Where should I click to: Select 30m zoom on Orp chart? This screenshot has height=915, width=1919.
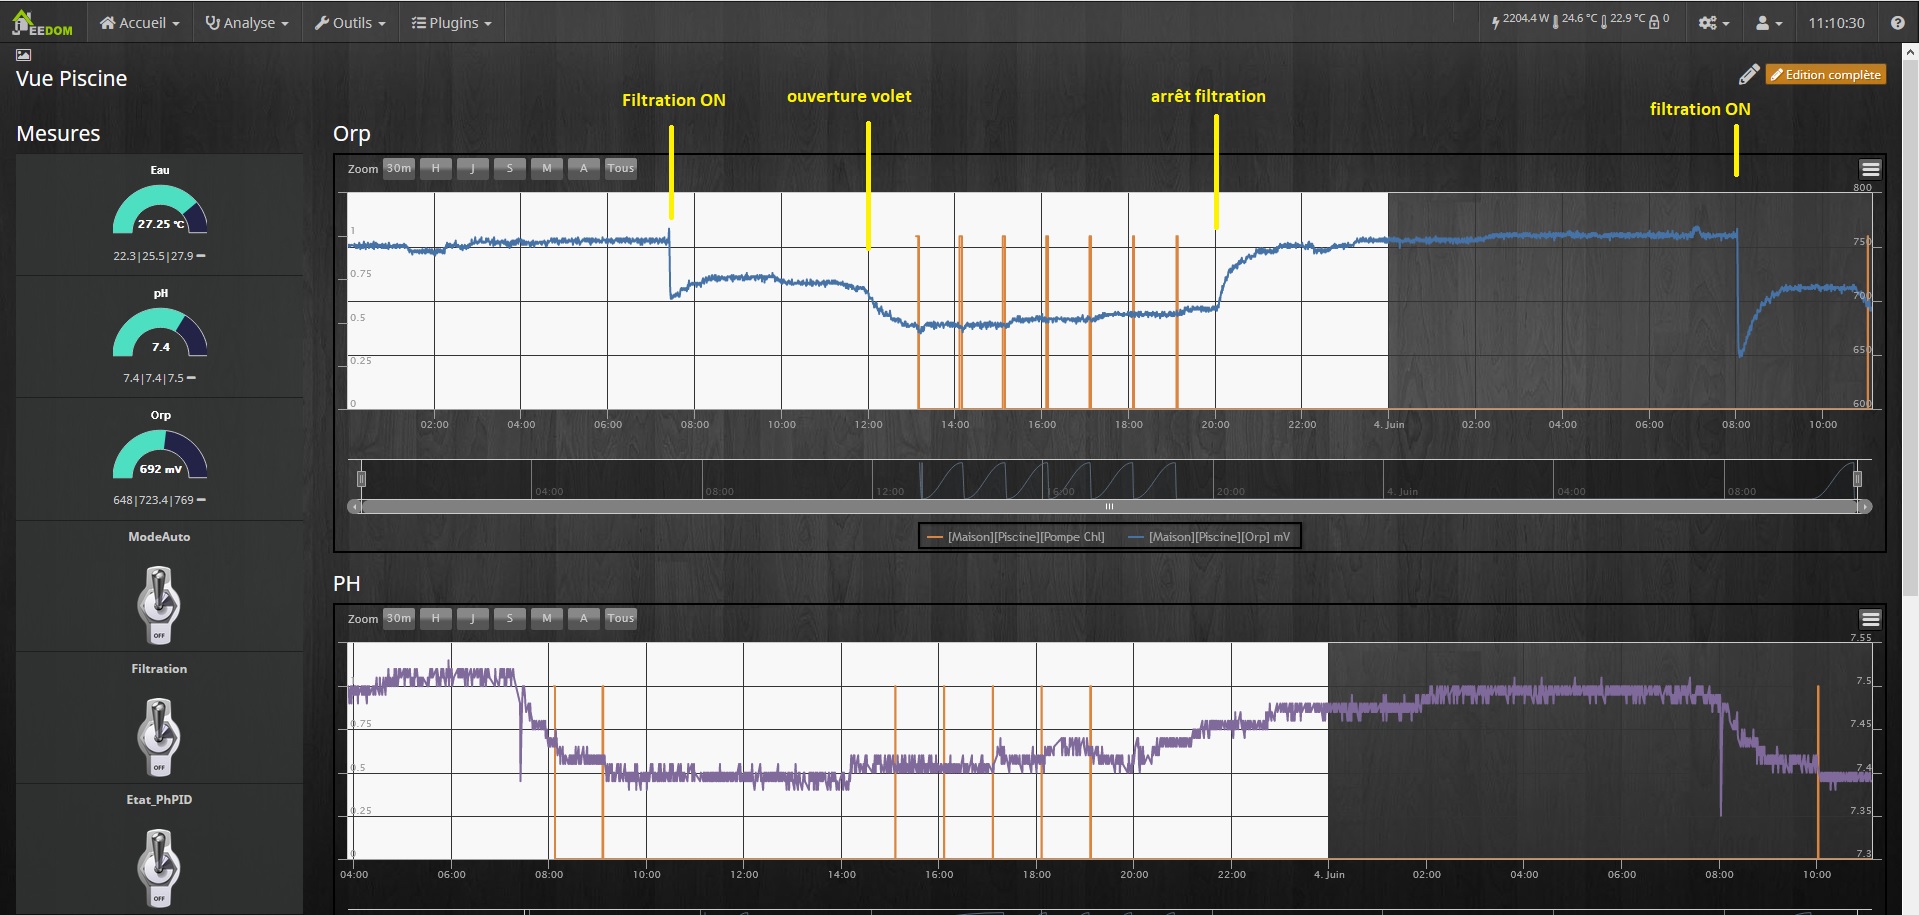(399, 168)
